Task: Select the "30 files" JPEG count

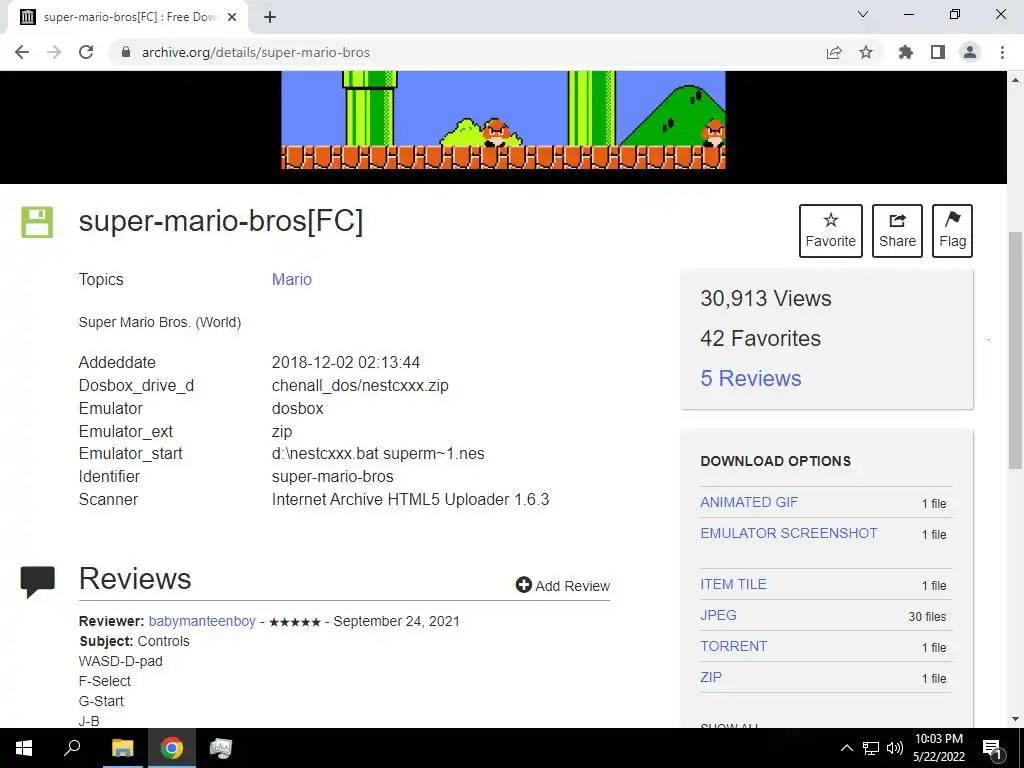Action: pos(927,616)
